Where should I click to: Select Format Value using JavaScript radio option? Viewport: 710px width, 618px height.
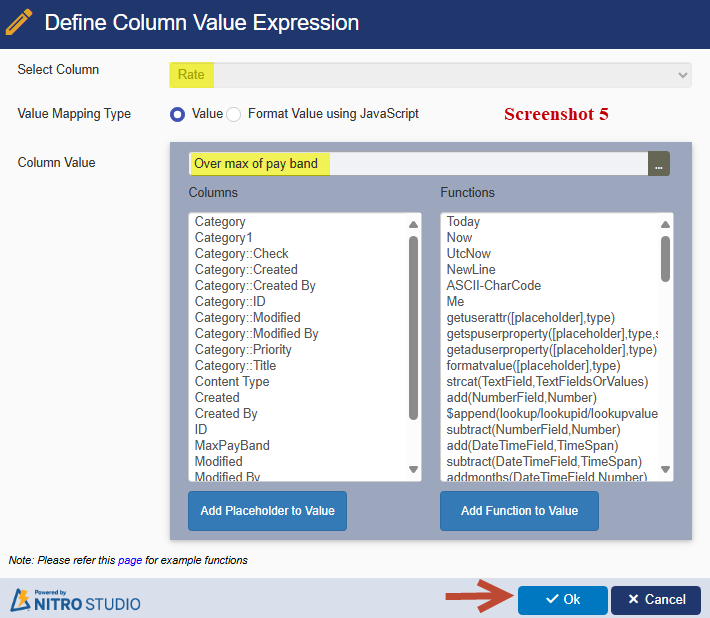pyautogui.click(x=234, y=114)
